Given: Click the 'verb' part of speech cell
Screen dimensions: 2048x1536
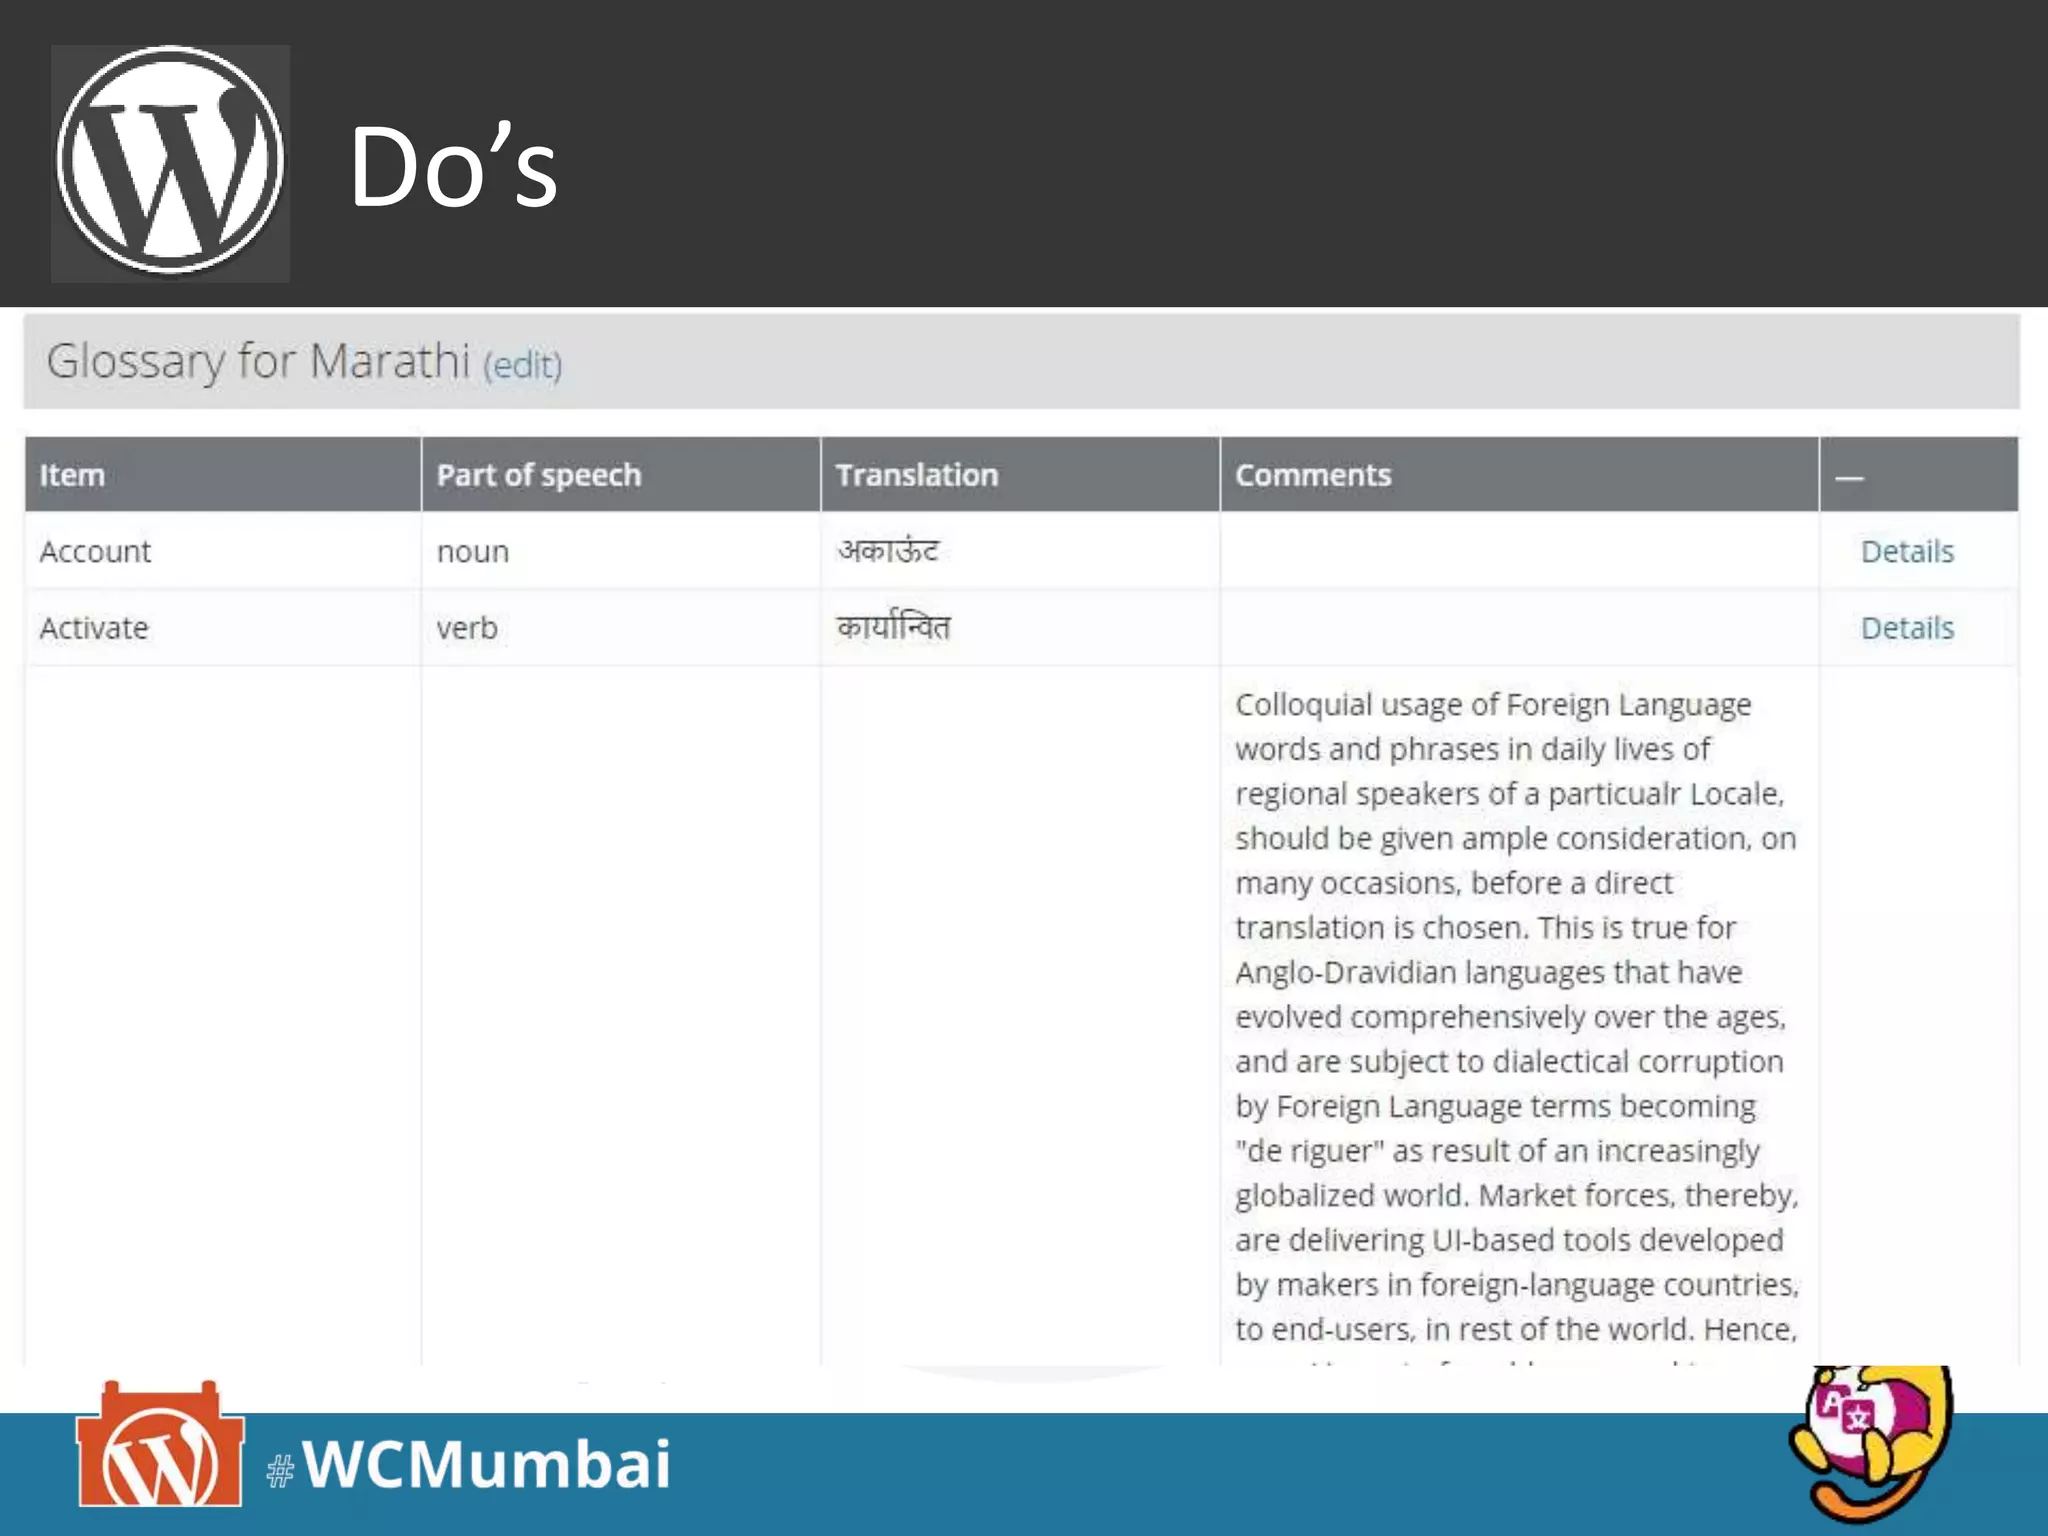Looking at the screenshot, I should 621,628.
